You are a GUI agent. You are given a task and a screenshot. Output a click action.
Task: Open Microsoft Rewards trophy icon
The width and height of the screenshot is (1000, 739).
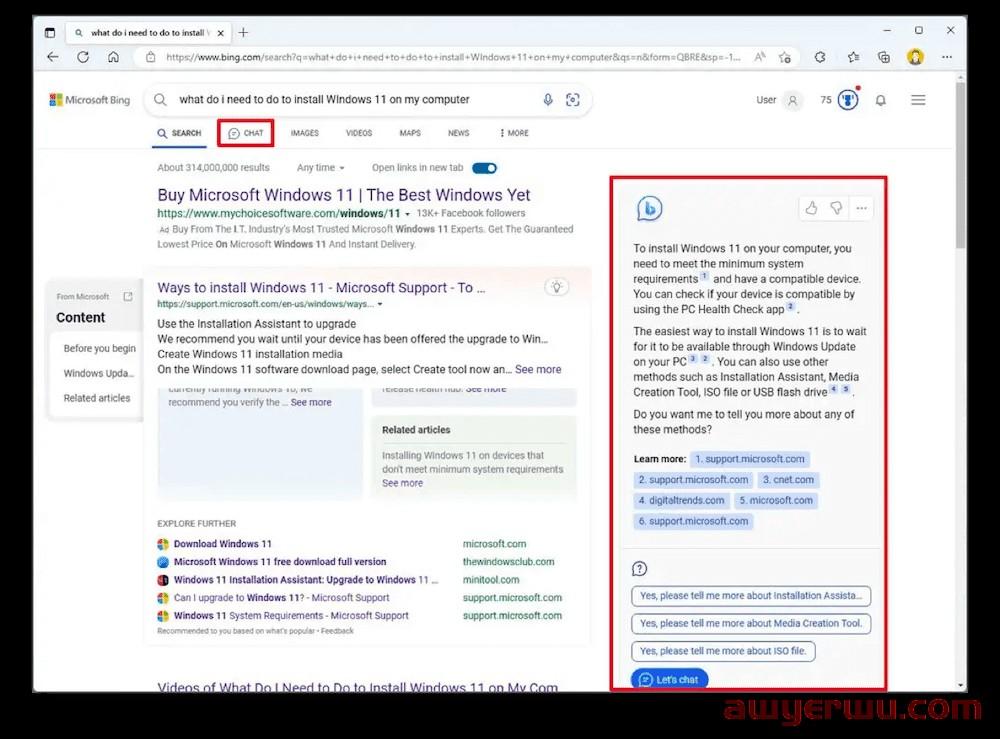(848, 99)
